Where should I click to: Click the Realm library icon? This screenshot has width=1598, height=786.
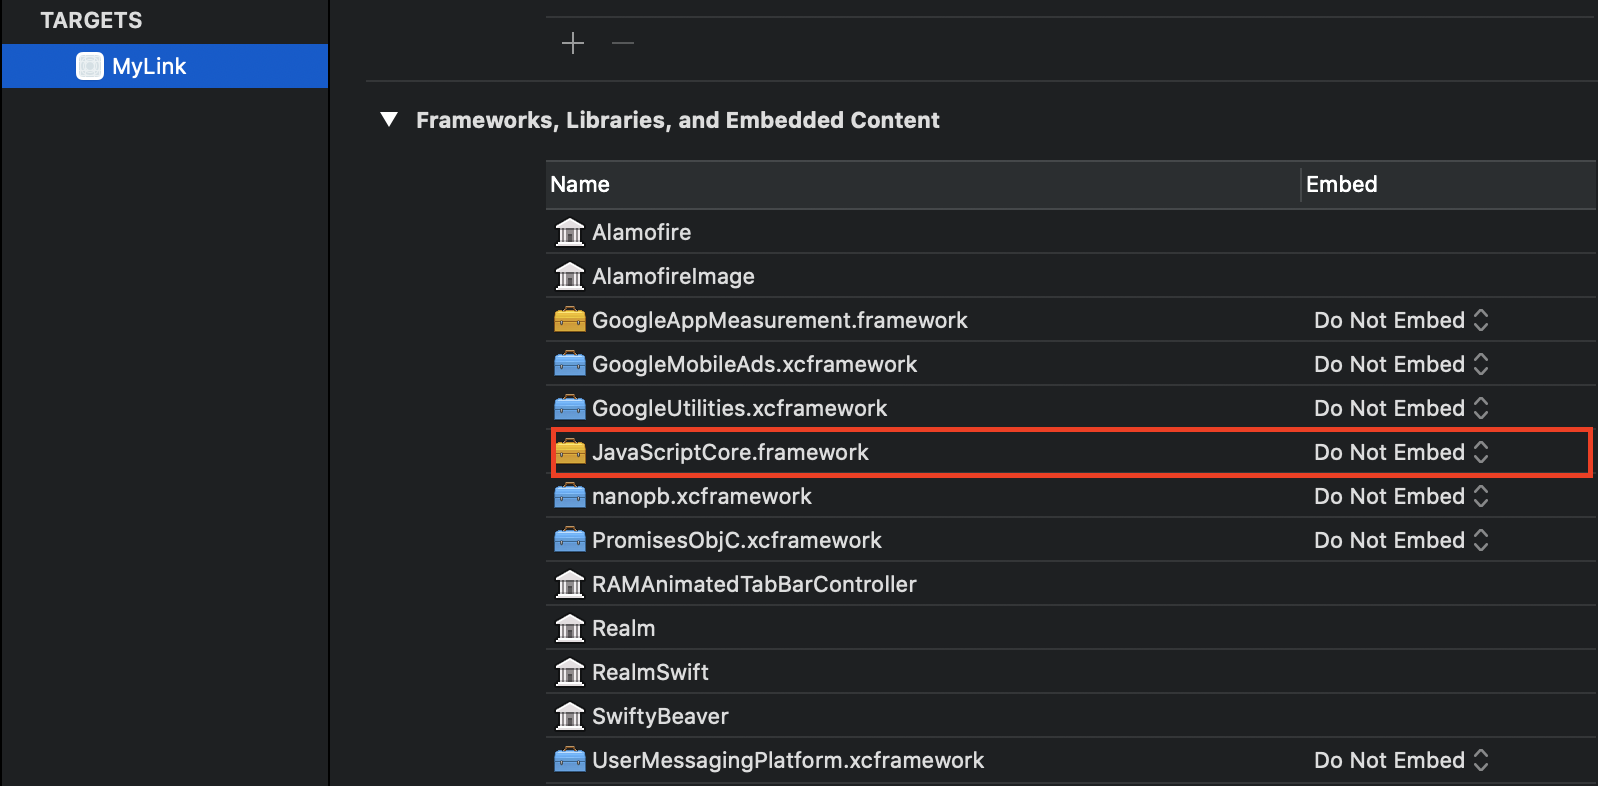pyautogui.click(x=570, y=628)
